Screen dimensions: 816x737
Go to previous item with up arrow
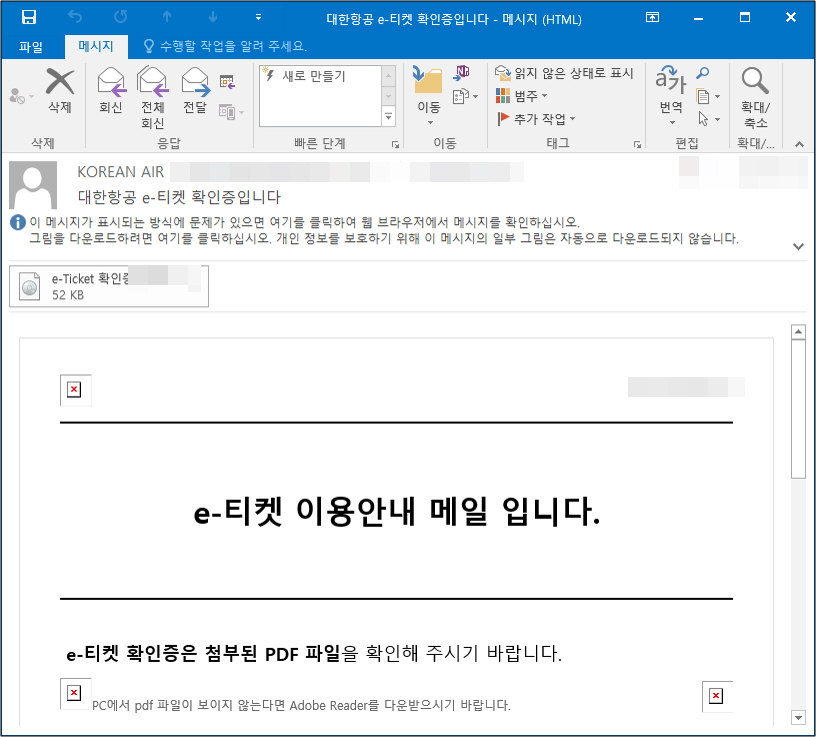pyautogui.click(x=167, y=17)
